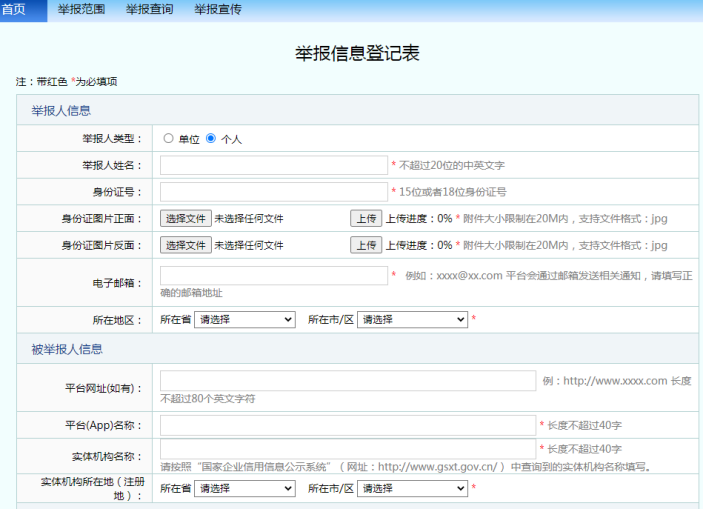This screenshot has width=704, height=510.
Task: Upload the 身份证图片反面 file
Action: [x=366, y=245]
